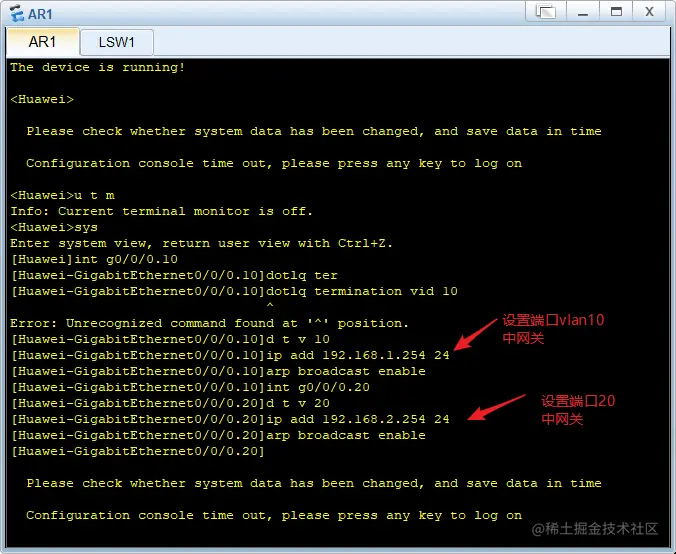The image size is (676, 554).
Task: Click 'Info: Current terminal monitor is off.' line
Action: pos(161,211)
